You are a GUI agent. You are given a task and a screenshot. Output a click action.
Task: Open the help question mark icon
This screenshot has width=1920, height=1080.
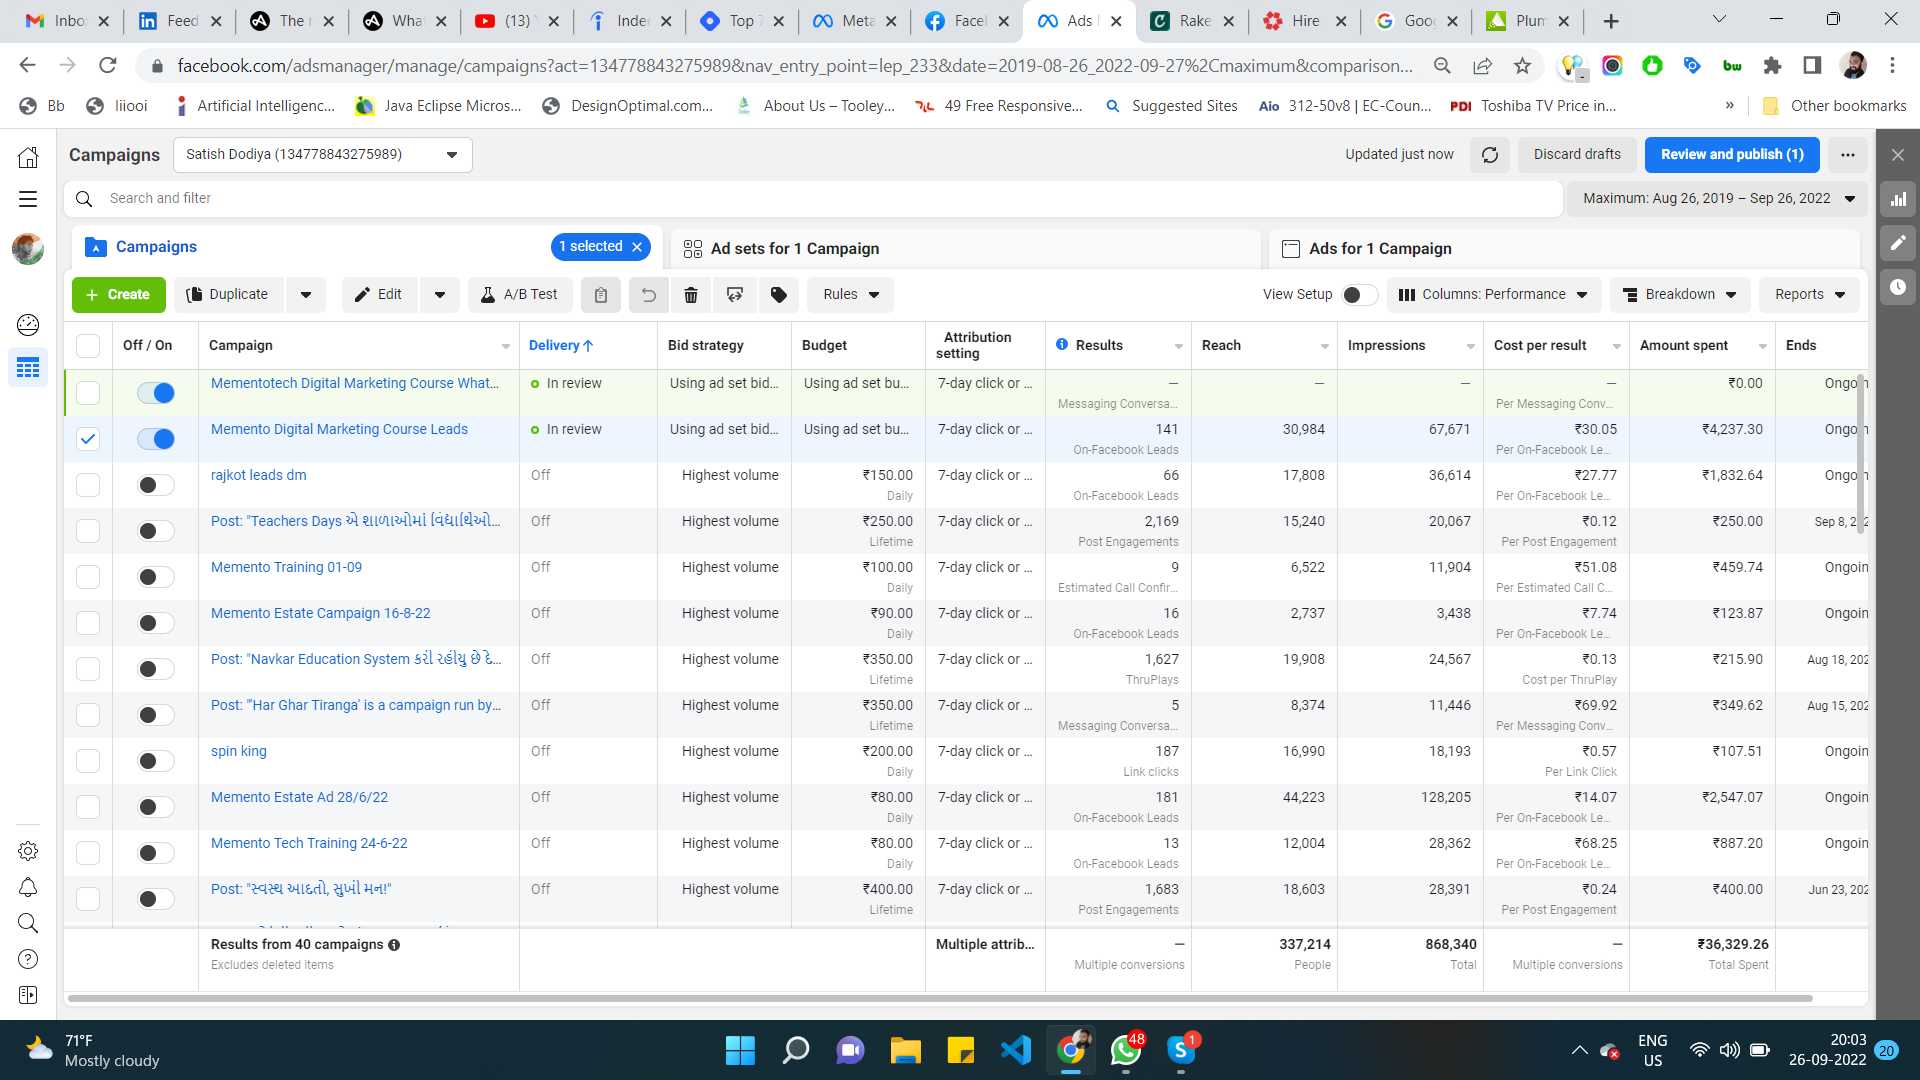(28, 959)
